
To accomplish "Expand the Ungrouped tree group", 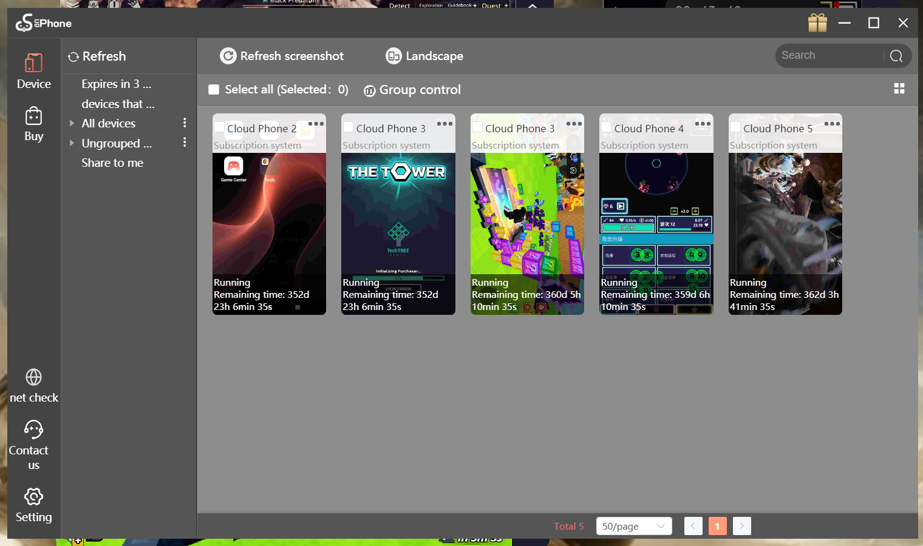I will [72, 143].
